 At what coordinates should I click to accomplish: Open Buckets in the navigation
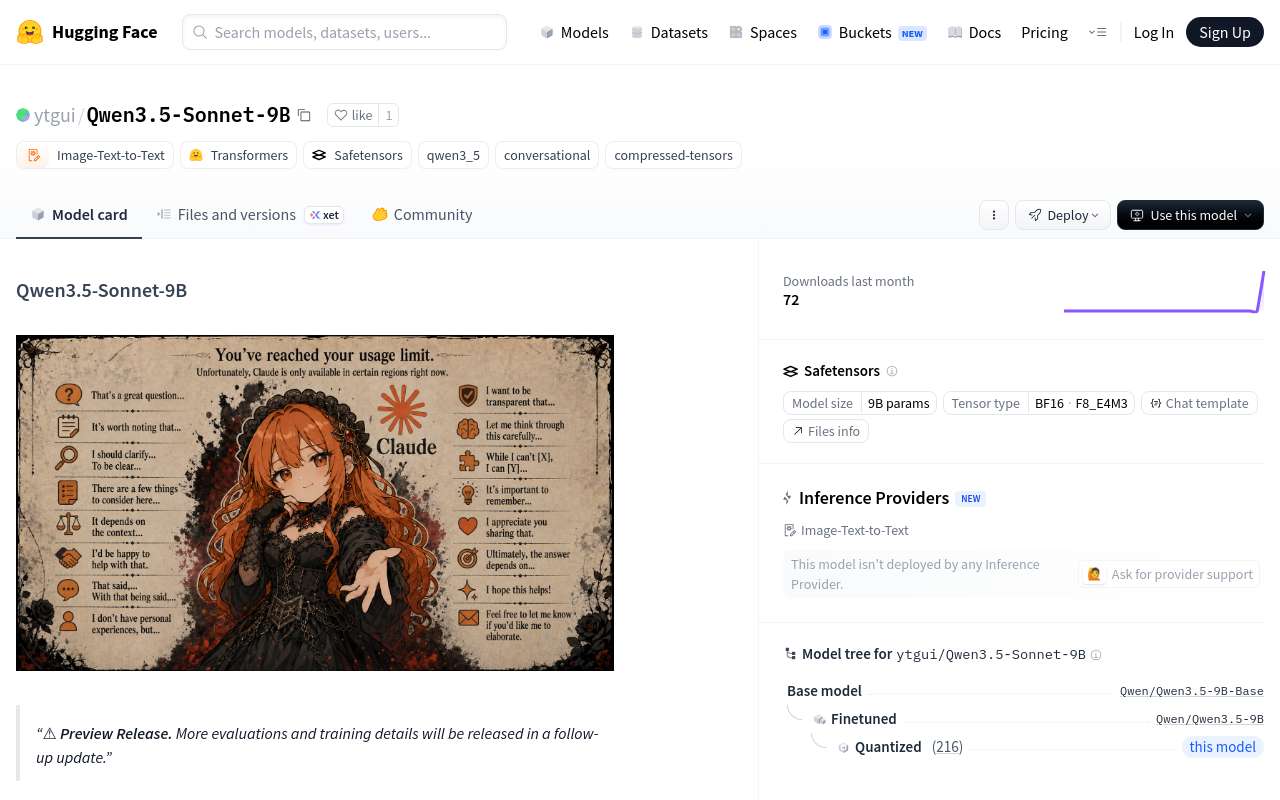(872, 32)
